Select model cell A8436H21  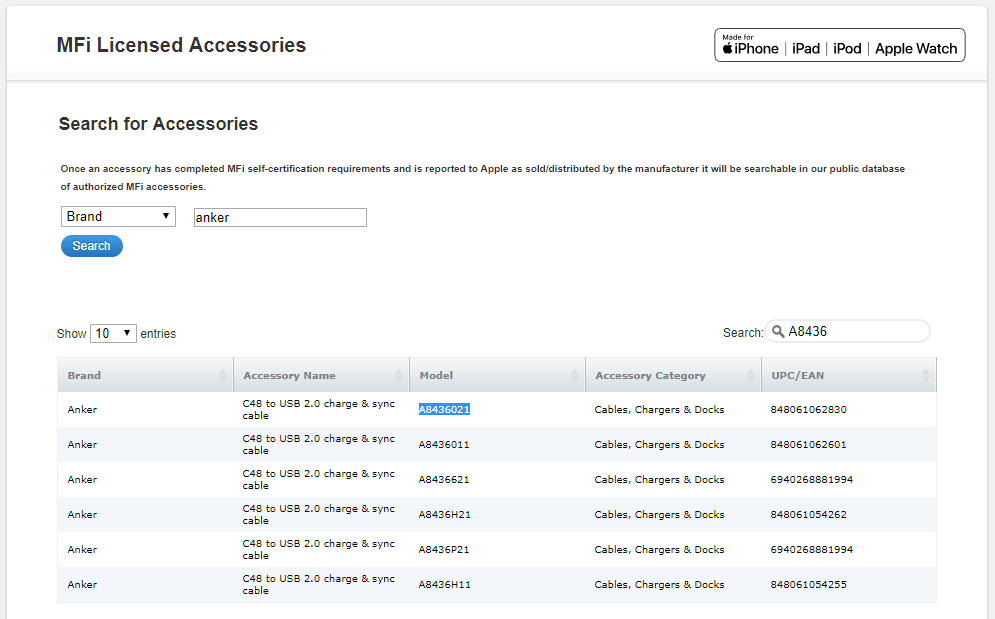[445, 514]
